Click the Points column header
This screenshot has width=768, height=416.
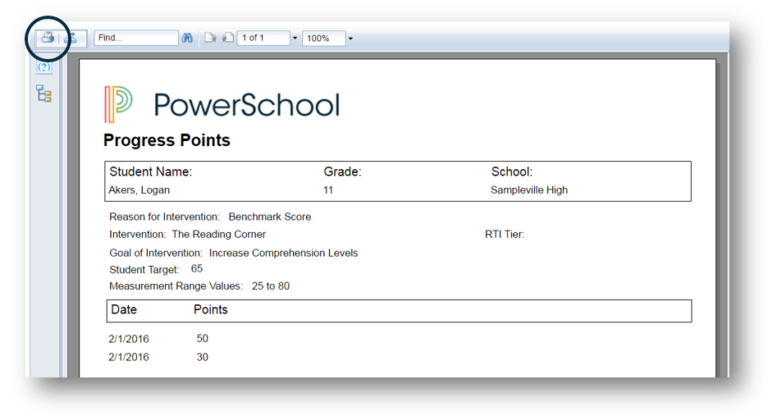point(210,310)
